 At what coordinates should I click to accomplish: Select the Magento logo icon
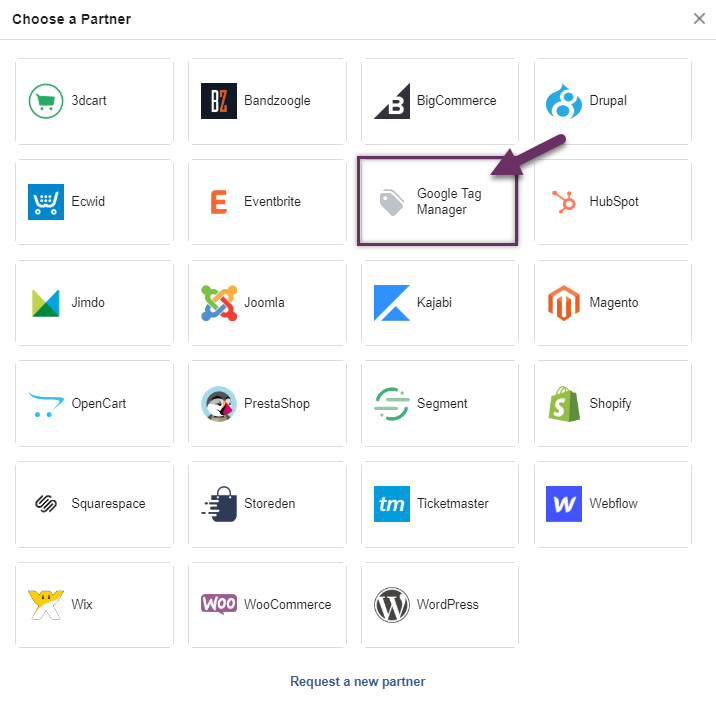564,303
